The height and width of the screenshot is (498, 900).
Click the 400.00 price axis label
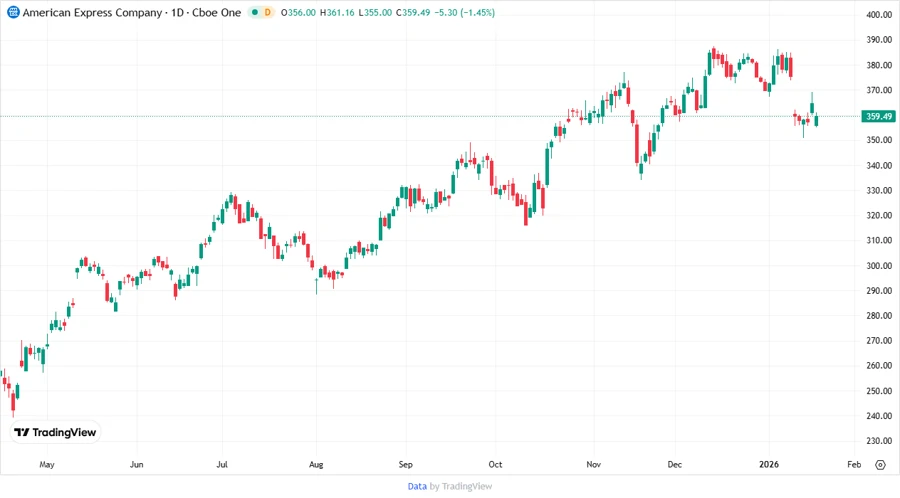tap(879, 15)
